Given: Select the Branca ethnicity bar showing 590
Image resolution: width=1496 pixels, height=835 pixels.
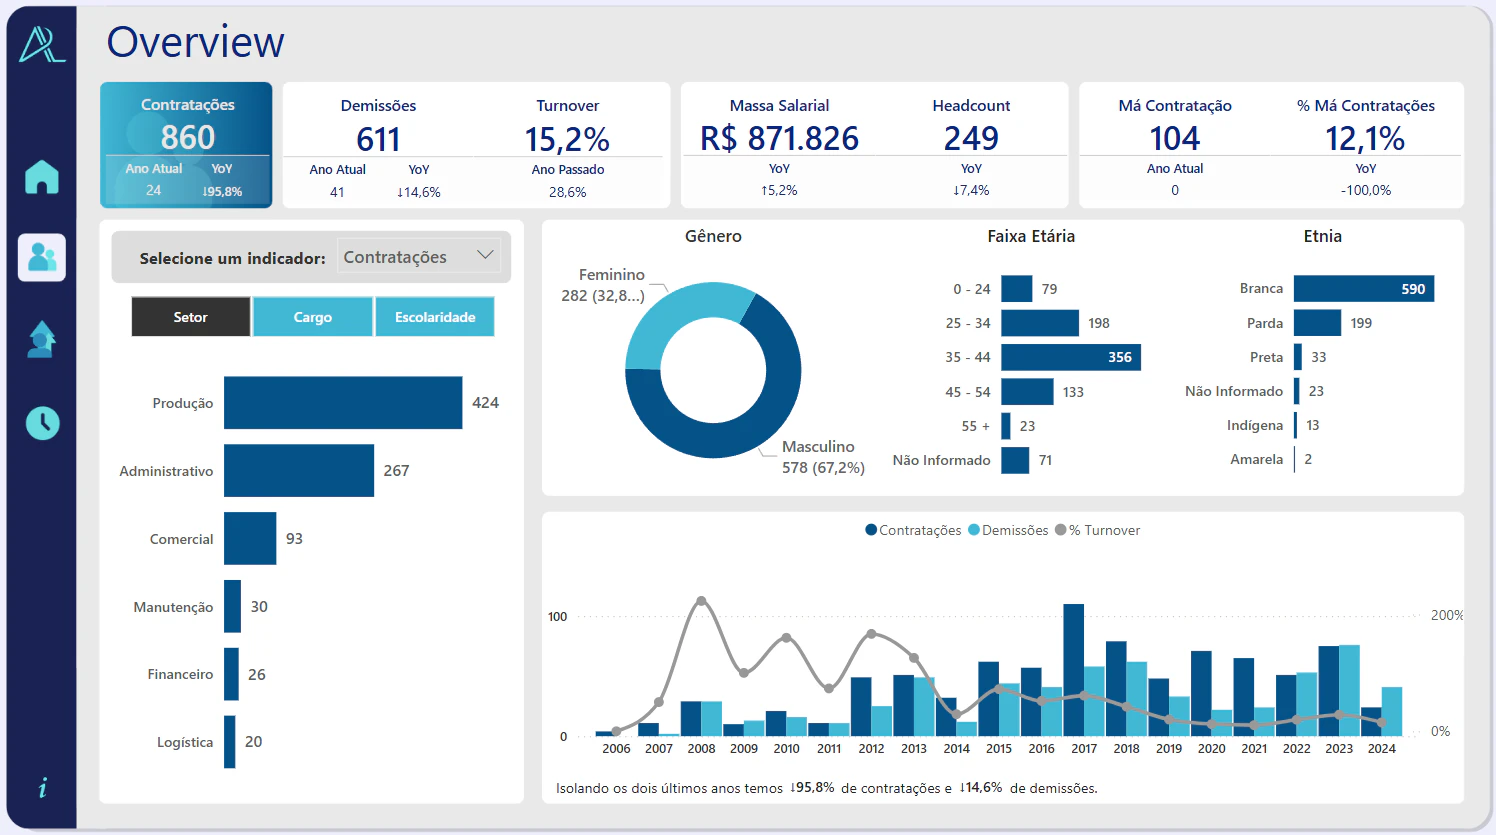Looking at the screenshot, I should click(1364, 289).
